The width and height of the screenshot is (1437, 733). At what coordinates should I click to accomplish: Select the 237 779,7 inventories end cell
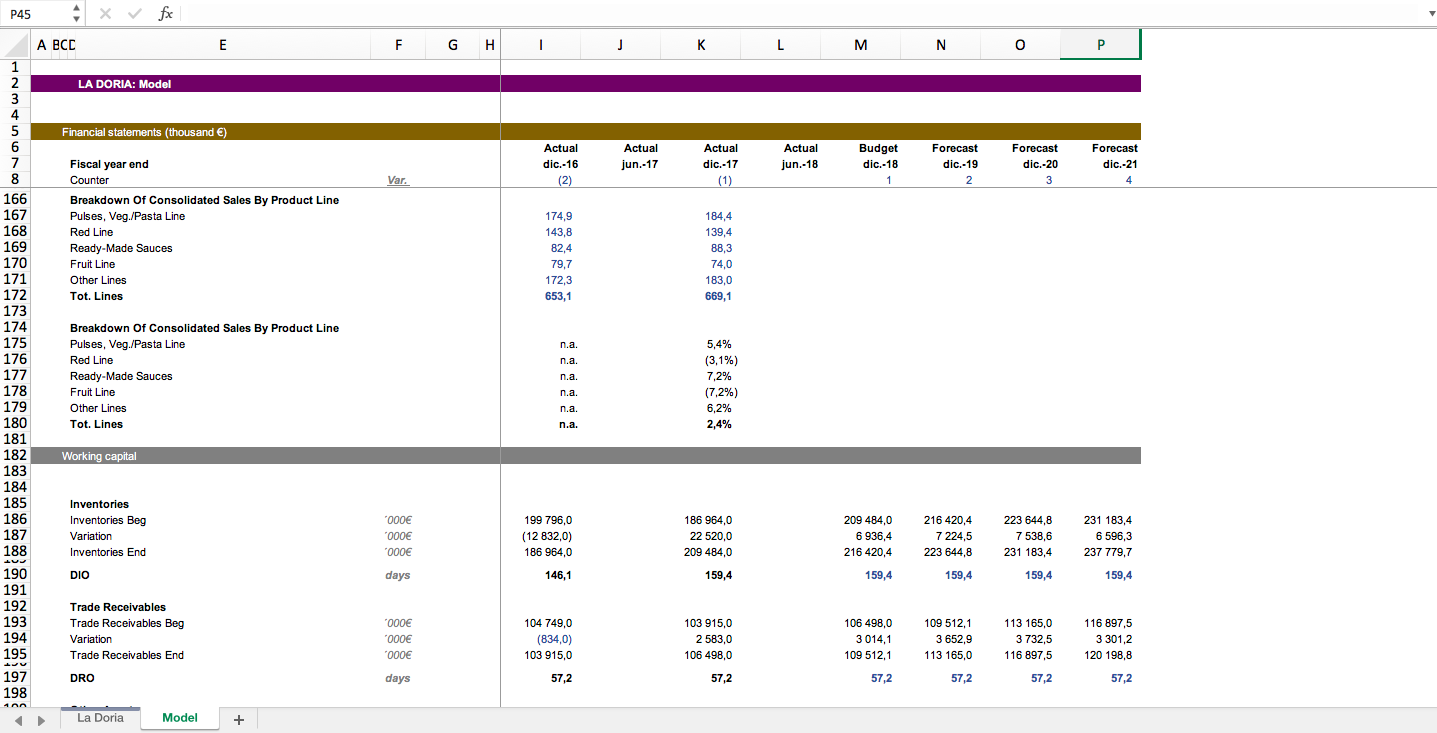tap(1108, 552)
